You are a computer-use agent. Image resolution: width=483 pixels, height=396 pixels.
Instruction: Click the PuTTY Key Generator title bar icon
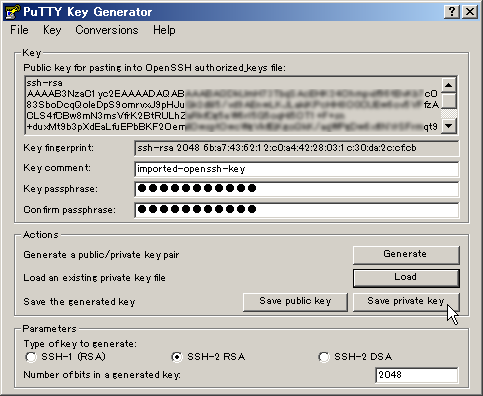pos(13,12)
